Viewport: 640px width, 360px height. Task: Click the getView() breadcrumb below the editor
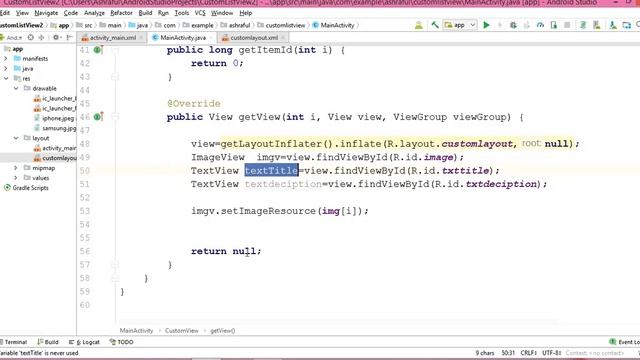pyautogui.click(x=222, y=331)
